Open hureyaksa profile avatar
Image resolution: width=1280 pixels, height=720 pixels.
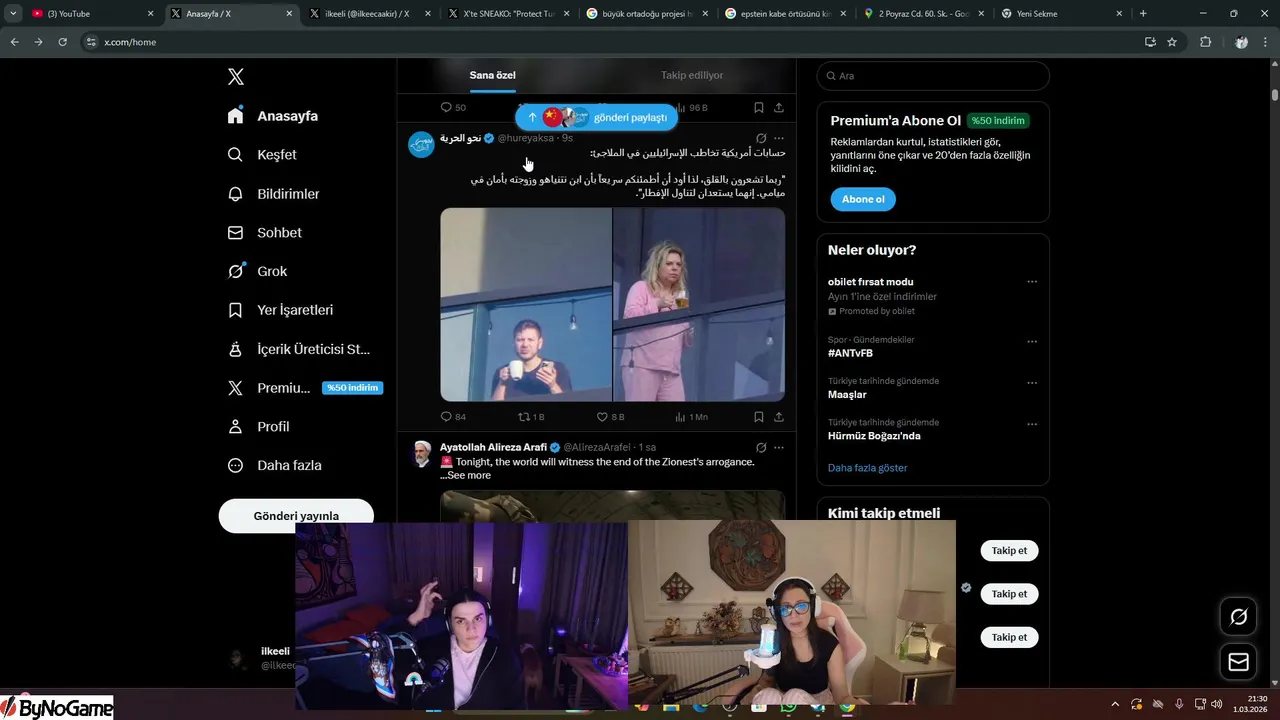pyautogui.click(x=421, y=144)
